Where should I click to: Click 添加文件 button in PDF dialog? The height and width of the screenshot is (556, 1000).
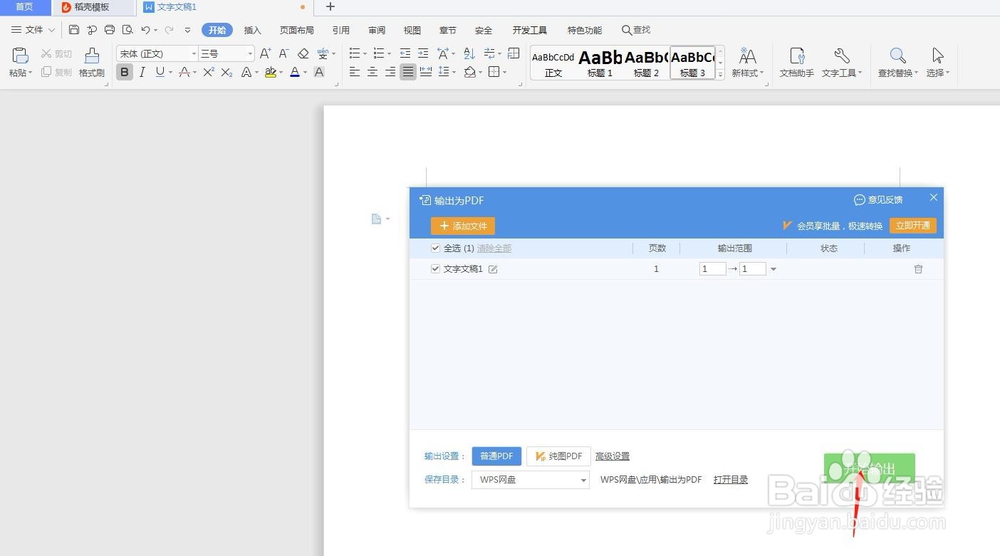click(x=463, y=226)
